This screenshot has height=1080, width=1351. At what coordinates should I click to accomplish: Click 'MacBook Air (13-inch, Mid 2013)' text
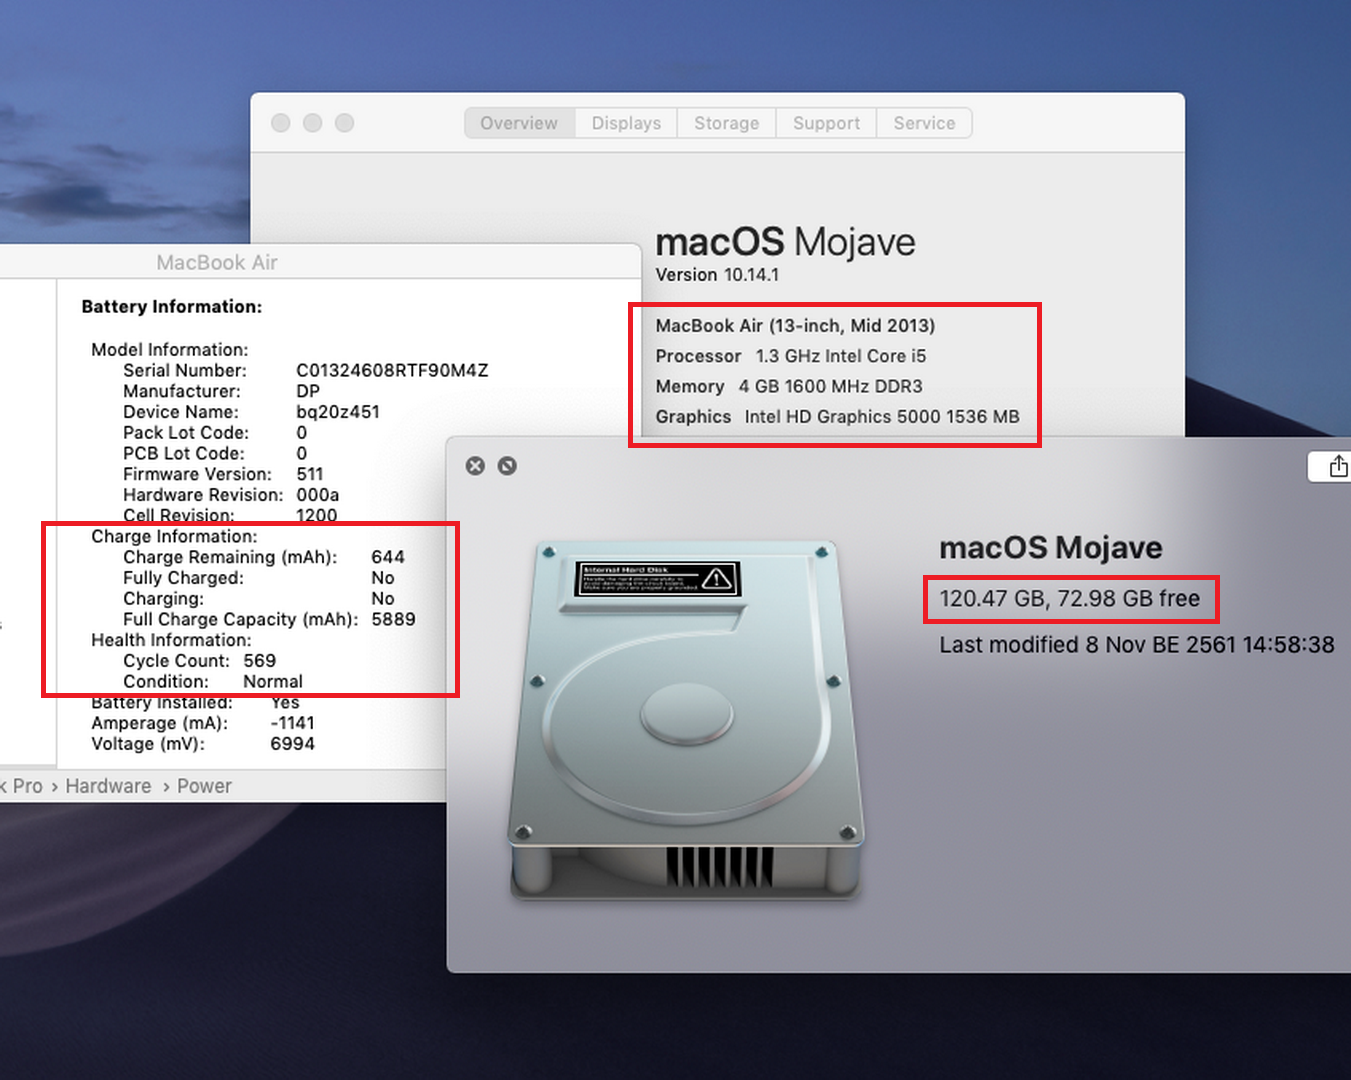(x=796, y=326)
